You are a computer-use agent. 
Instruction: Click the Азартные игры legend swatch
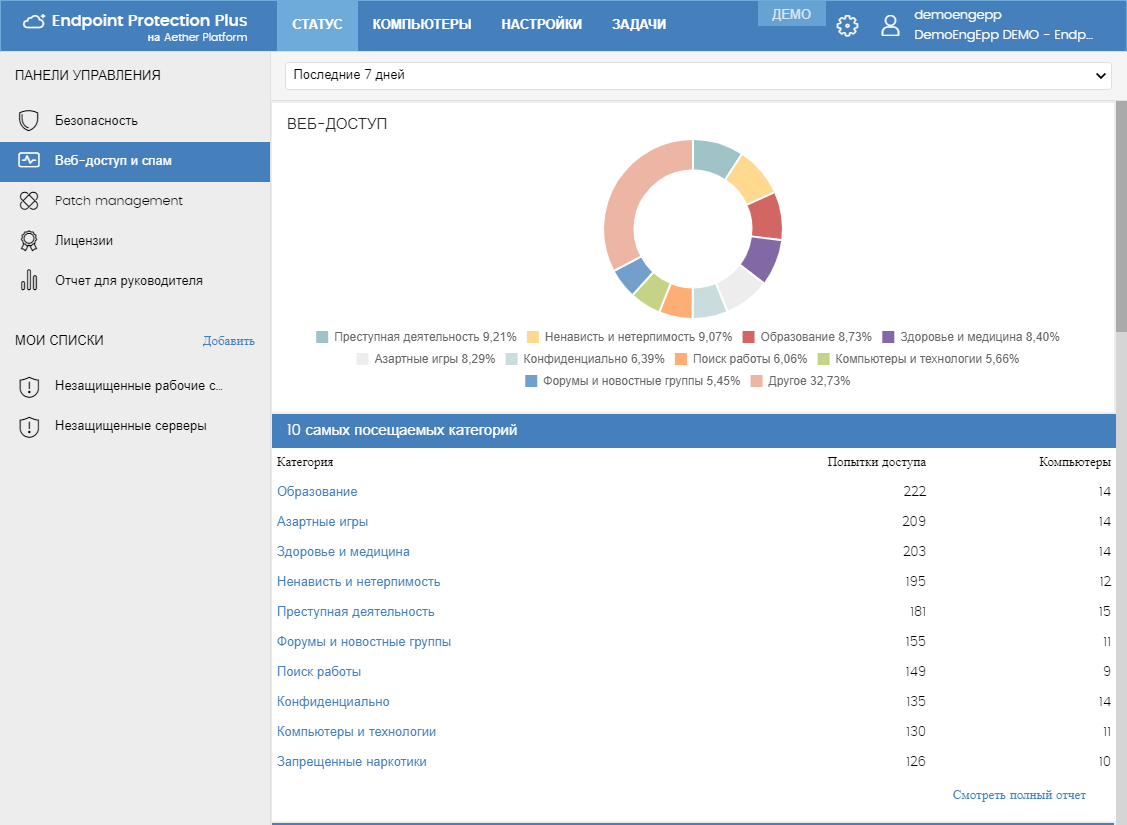(362, 359)
